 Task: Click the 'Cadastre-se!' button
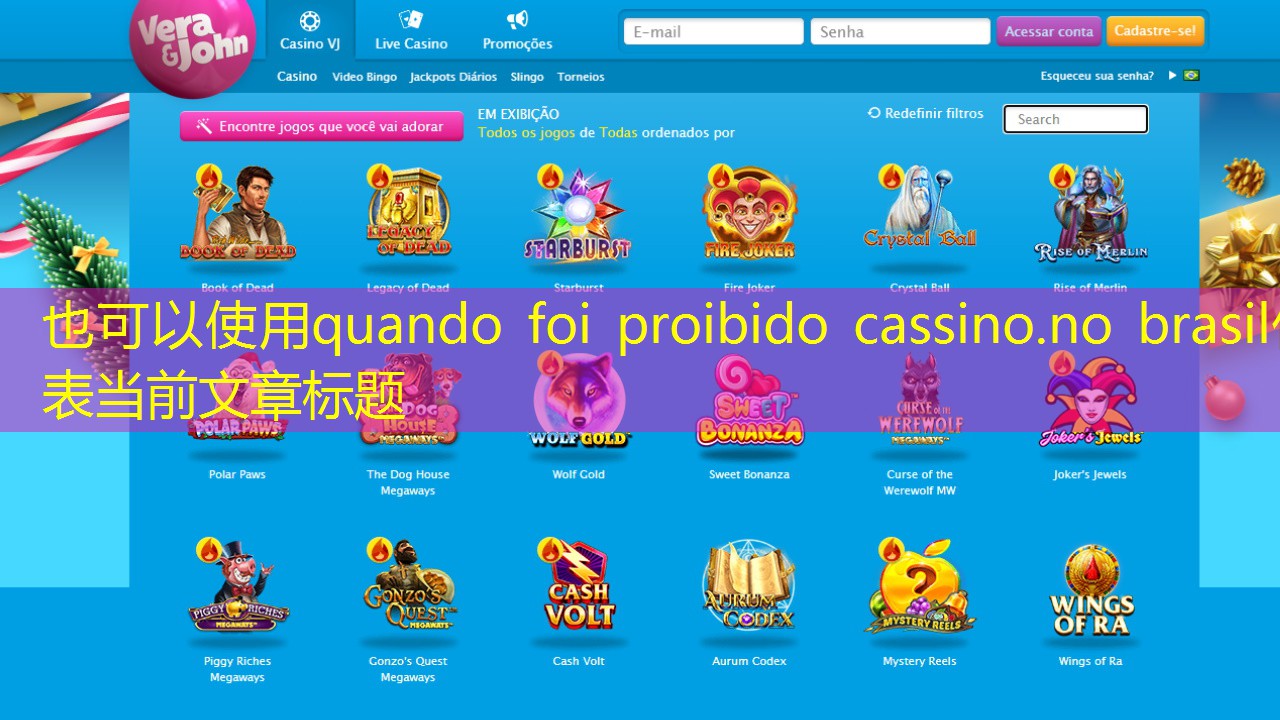tap(1155, 31)
